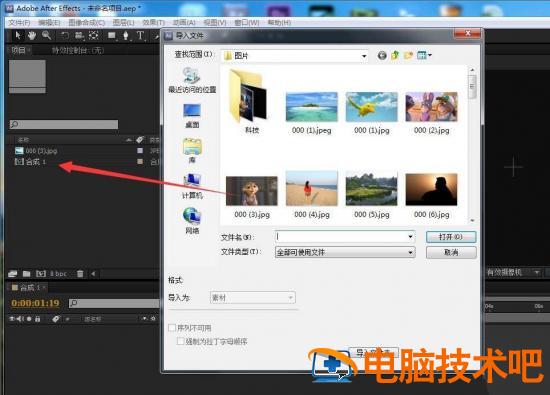Toggle force alphabetical order checkbox
This screenshot has height=395, width=550.
coord(180,341)
